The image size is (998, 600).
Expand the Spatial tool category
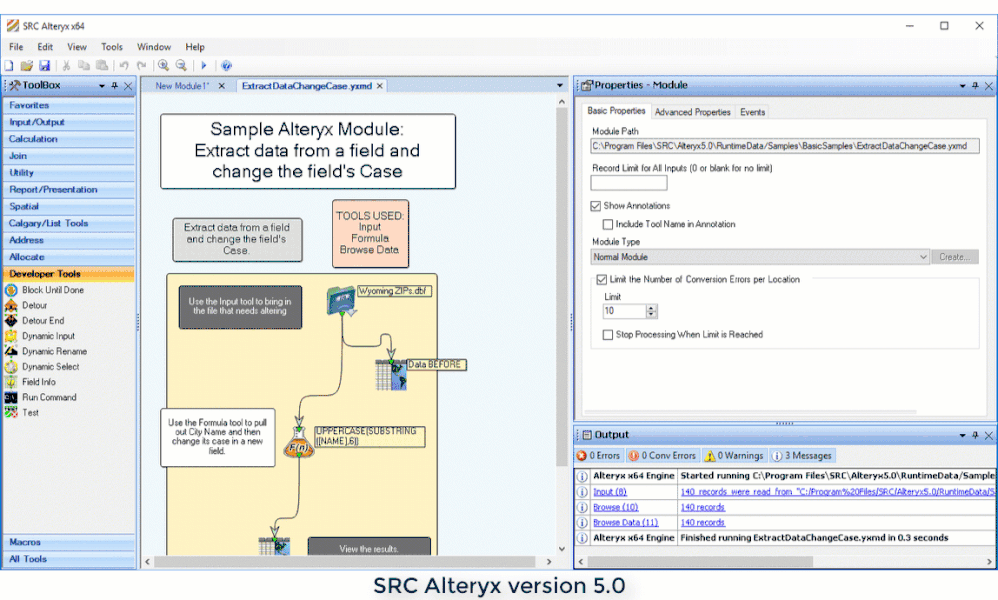(x=69, y=206)
